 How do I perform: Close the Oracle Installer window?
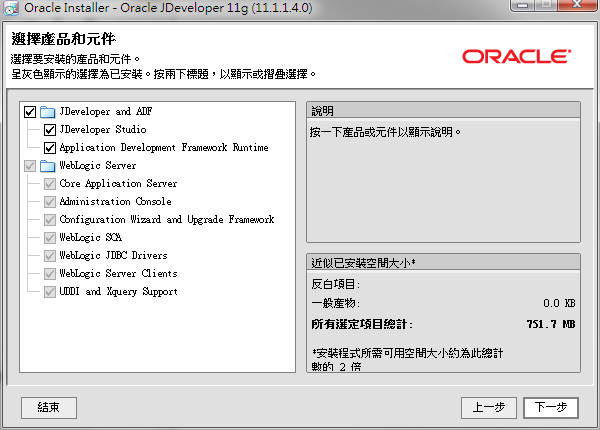pyautogui.click(x=577, y=5)
